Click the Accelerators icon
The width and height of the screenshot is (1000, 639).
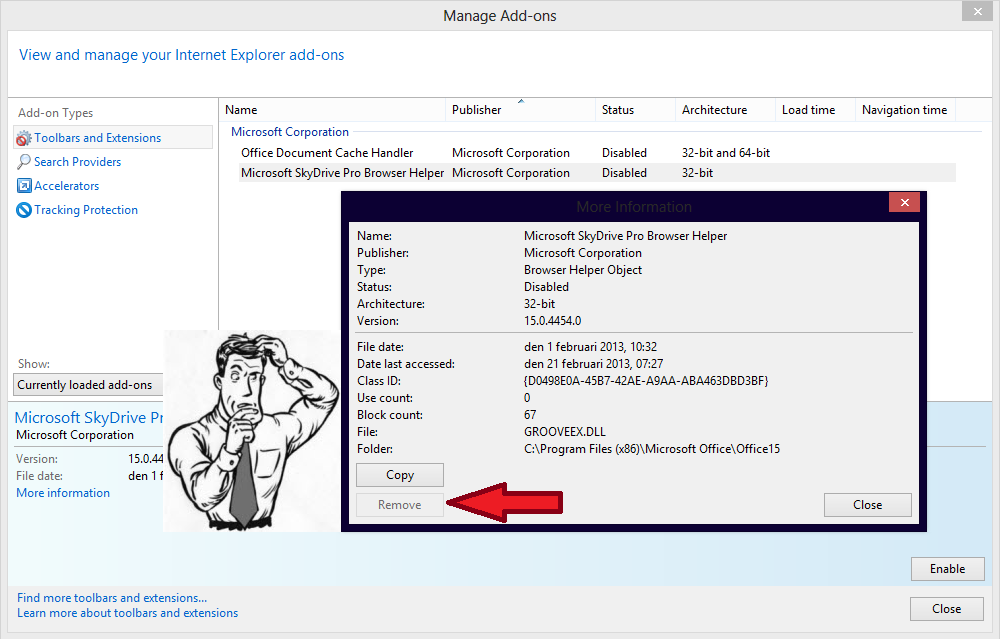point(24,186)
